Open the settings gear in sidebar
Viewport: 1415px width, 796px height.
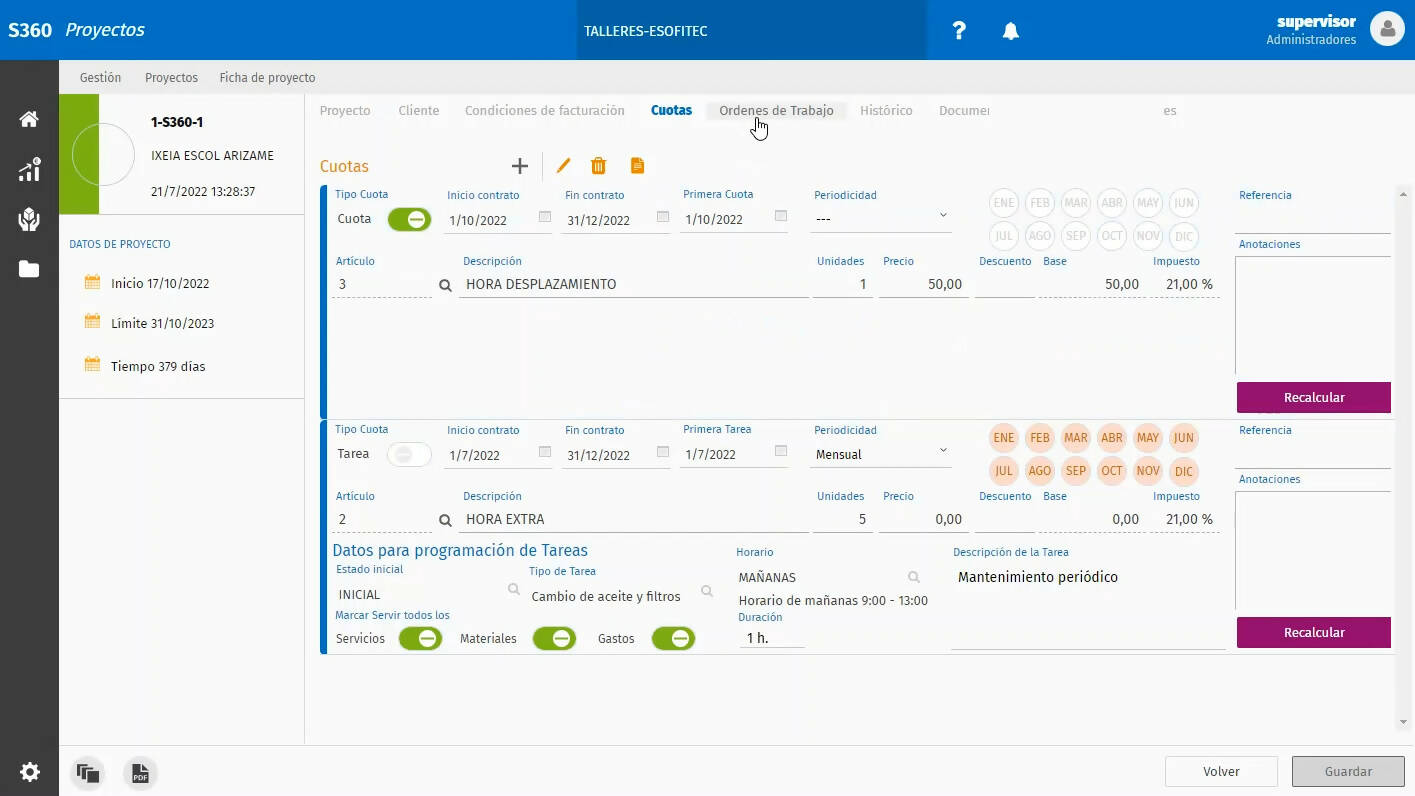pyautogui.click(x=29, y=772)
